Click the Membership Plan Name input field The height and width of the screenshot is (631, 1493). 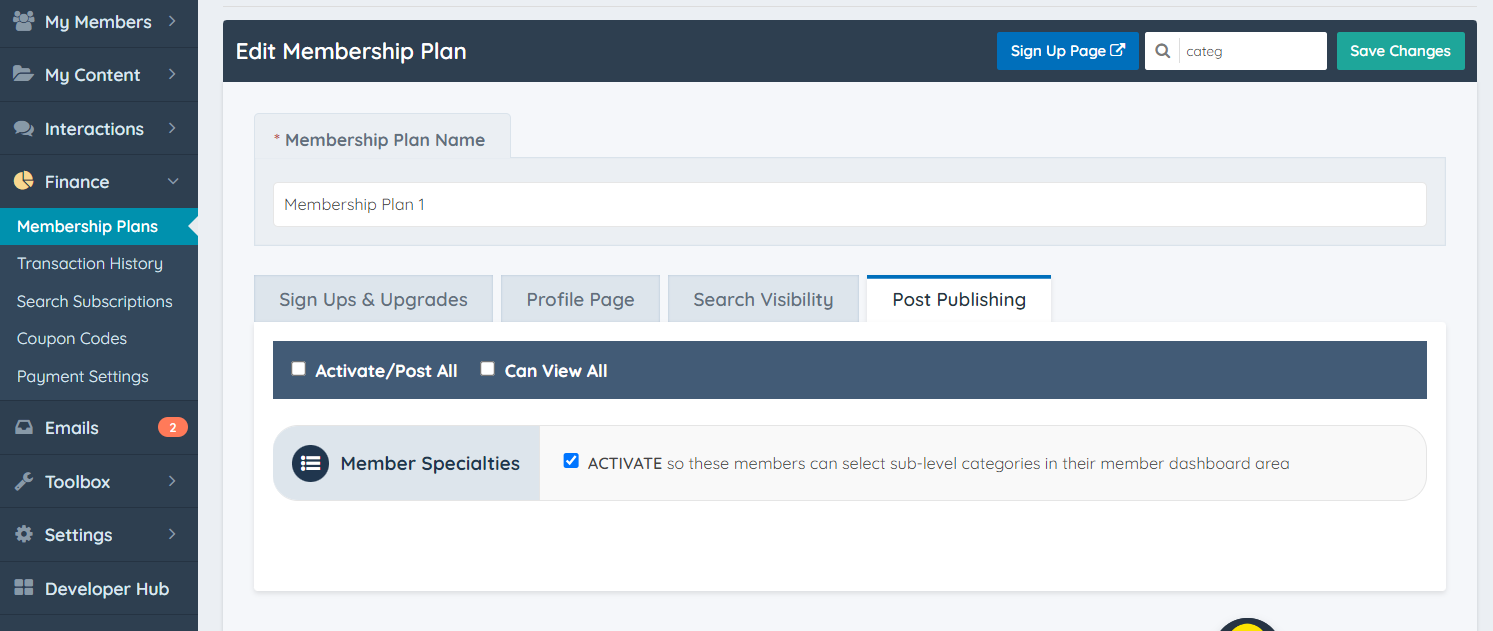(x=850, y=204)
